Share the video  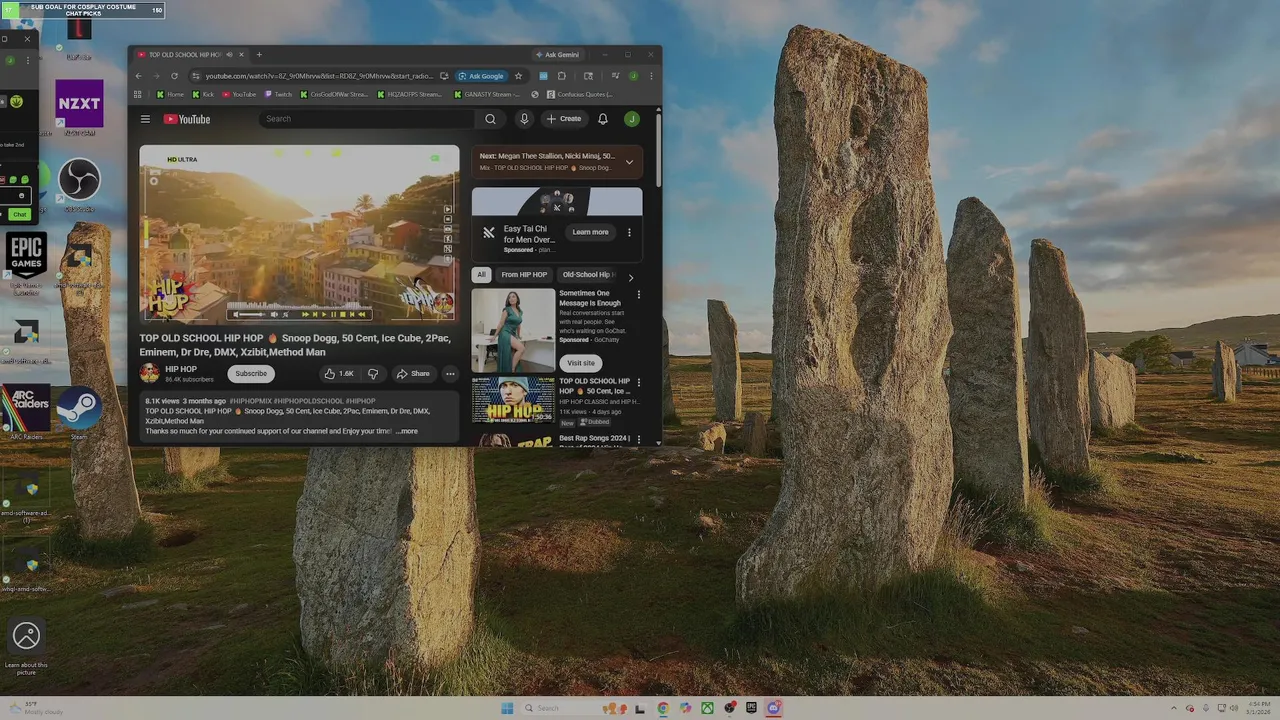(413, 374)
